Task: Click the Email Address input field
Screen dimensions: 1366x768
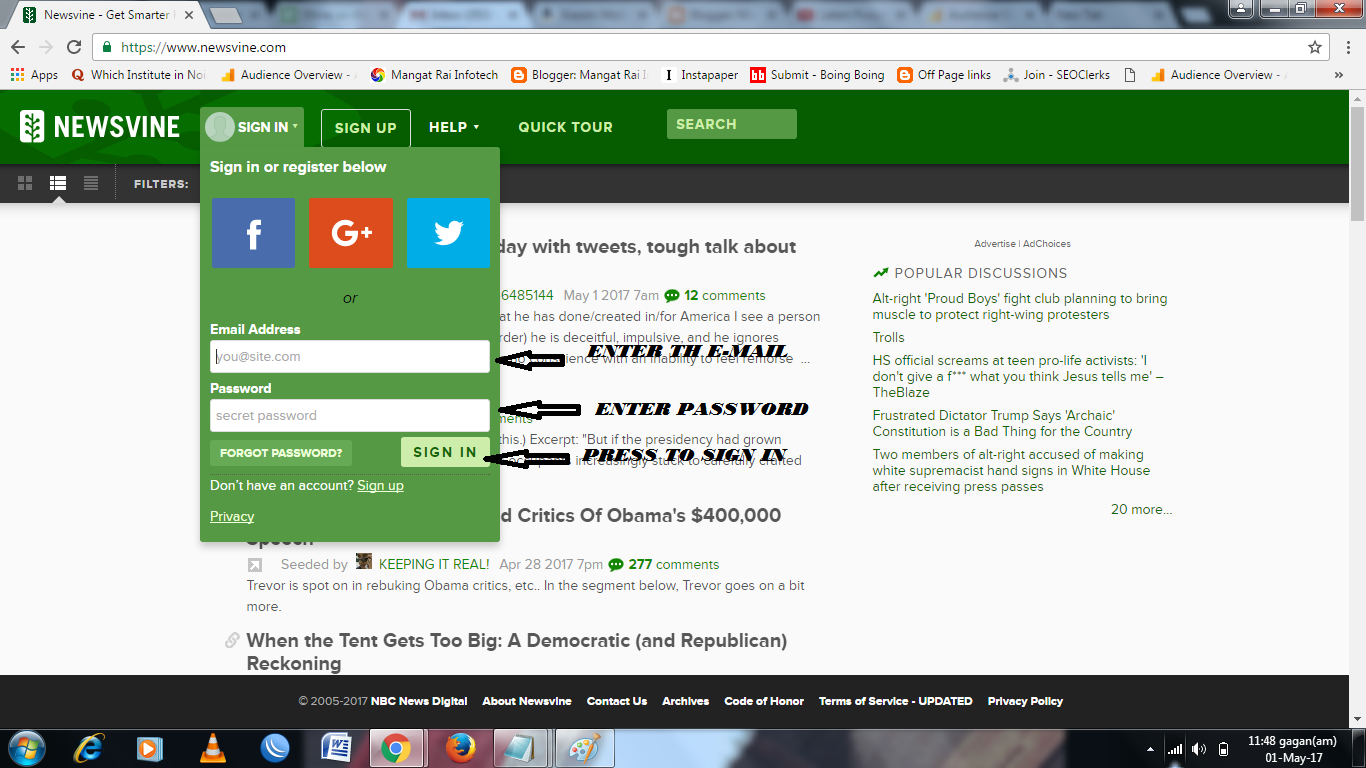Action: pos(350,357)
